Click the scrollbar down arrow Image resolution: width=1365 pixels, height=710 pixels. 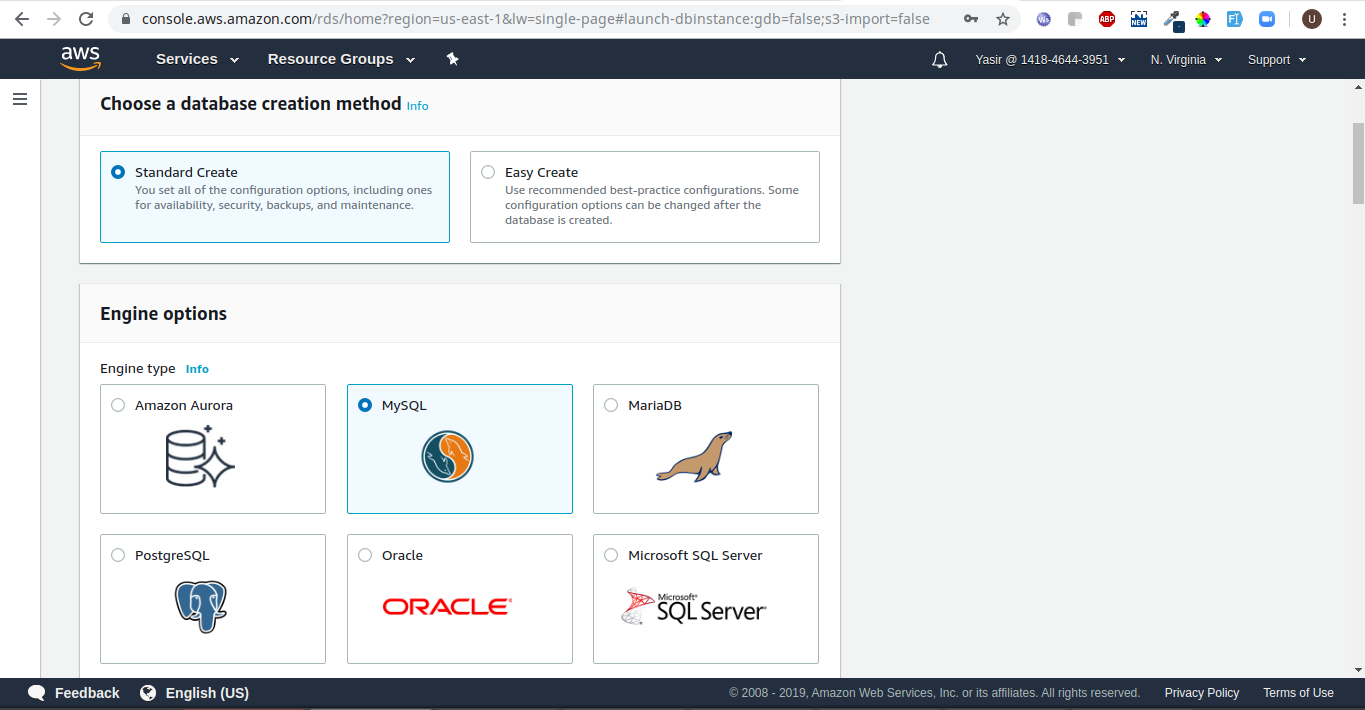tap(1357, 670)
